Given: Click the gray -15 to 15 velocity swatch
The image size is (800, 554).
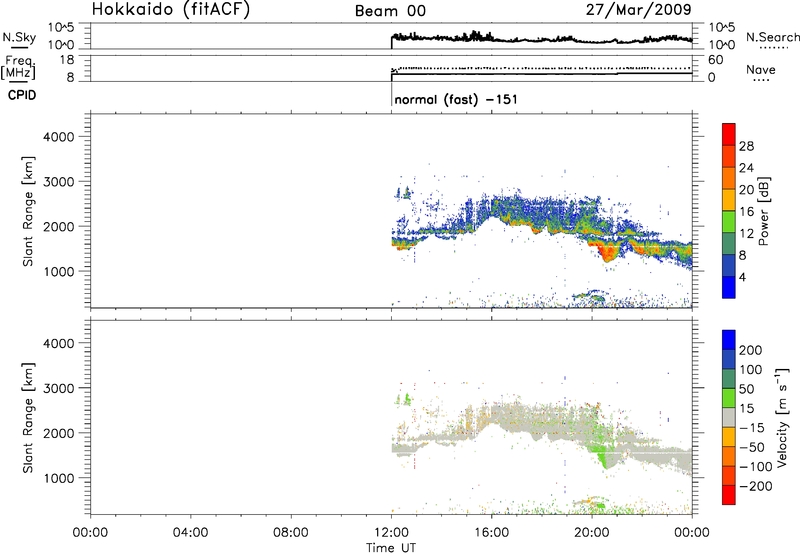Looking at the screenshot, I should tap(729, 417).
